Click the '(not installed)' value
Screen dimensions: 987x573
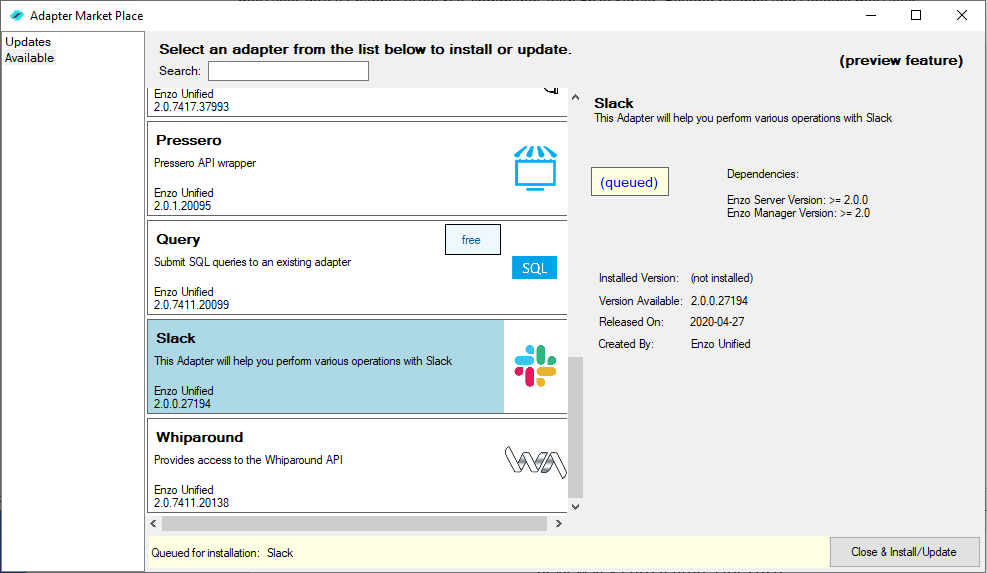click(721, 278)
